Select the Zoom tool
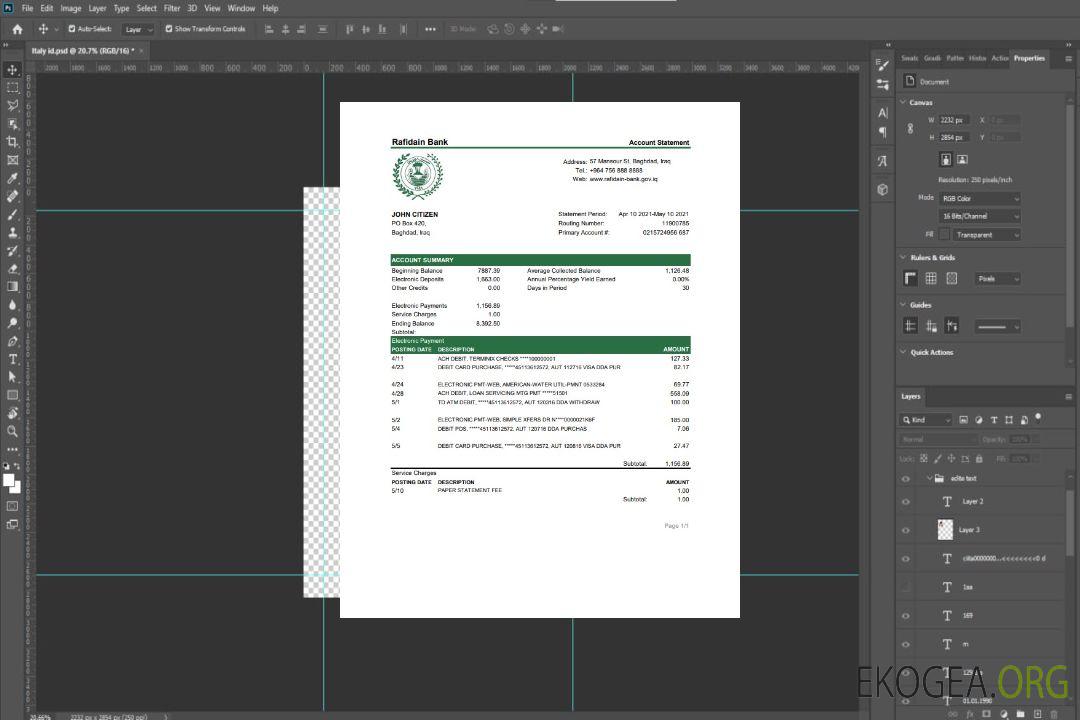 point(12,431)
